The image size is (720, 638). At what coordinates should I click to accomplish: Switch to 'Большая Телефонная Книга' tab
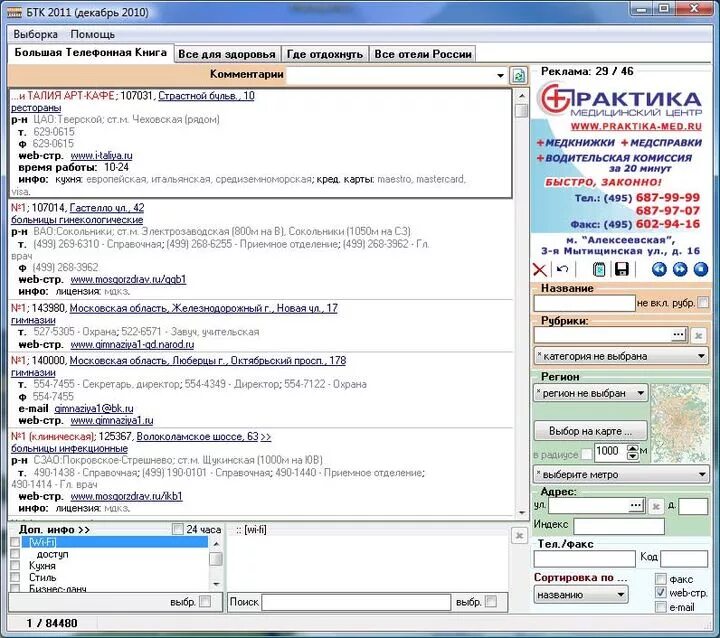click(90, 52)
